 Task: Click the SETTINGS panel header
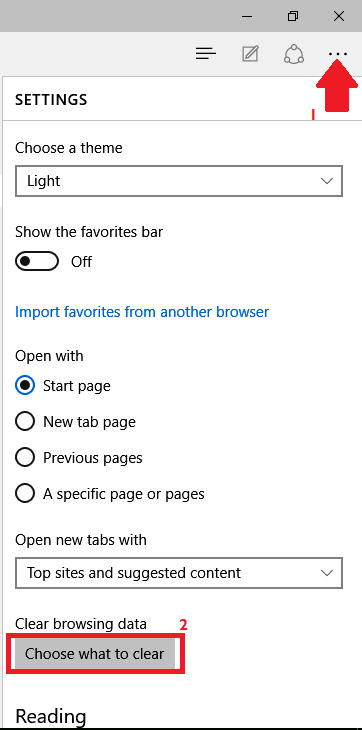[51, 100]
